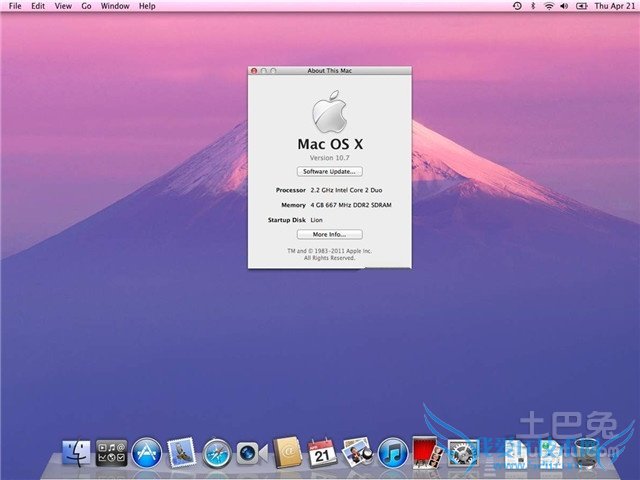Screen dimensions: 640x480
Task: Open the Trash in the dock
Action: pyautogui.click(x=587, y=453)
